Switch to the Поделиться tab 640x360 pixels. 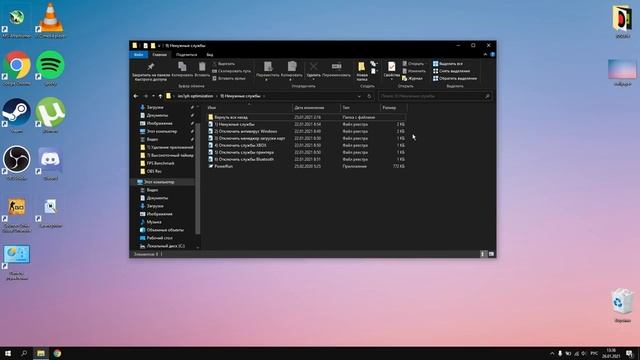click(187, 54)
